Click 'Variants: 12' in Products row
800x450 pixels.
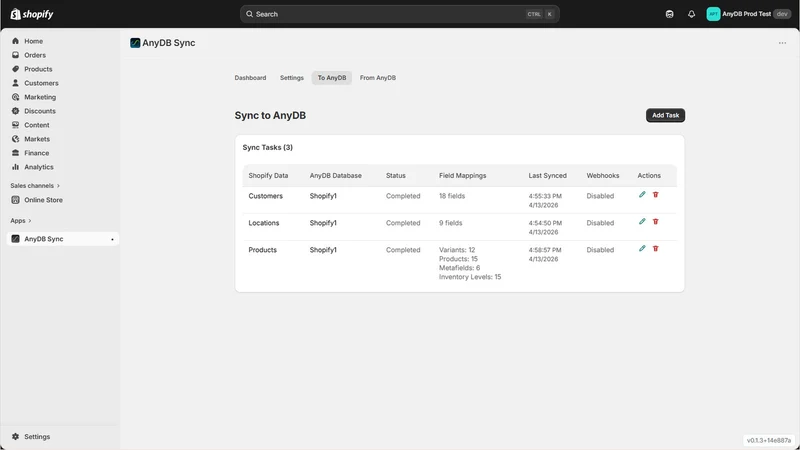[457, 250]
